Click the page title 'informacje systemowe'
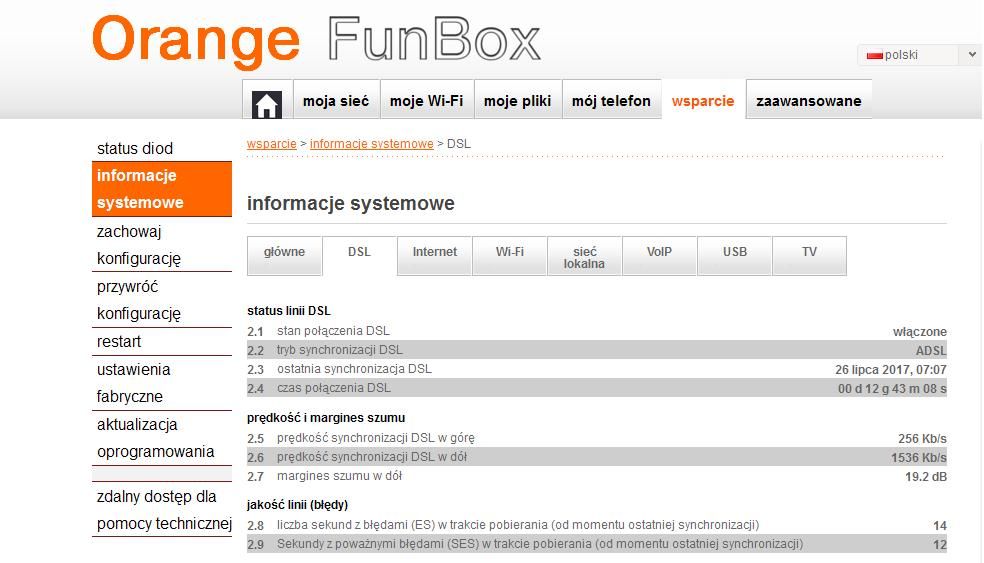The height and width of the screenshot is (563, 984). (350, 203)
